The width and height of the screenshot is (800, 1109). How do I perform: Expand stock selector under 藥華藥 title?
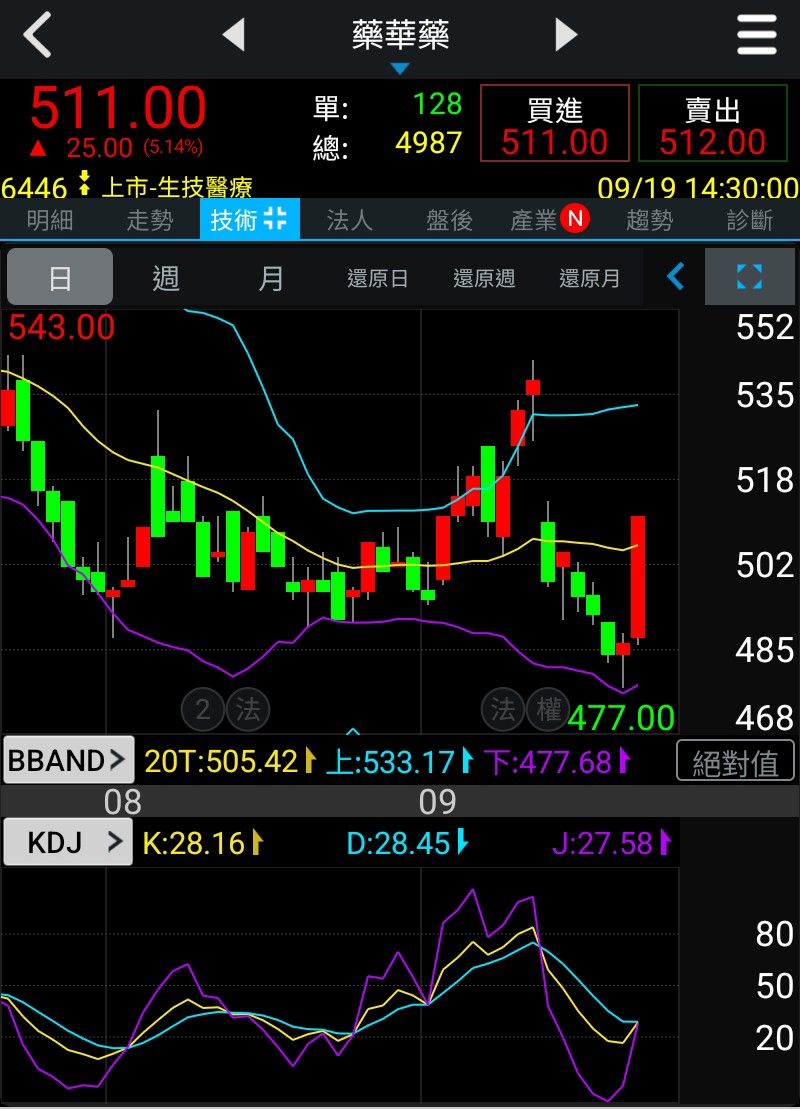pyautogui.click(x=400, y=69)
